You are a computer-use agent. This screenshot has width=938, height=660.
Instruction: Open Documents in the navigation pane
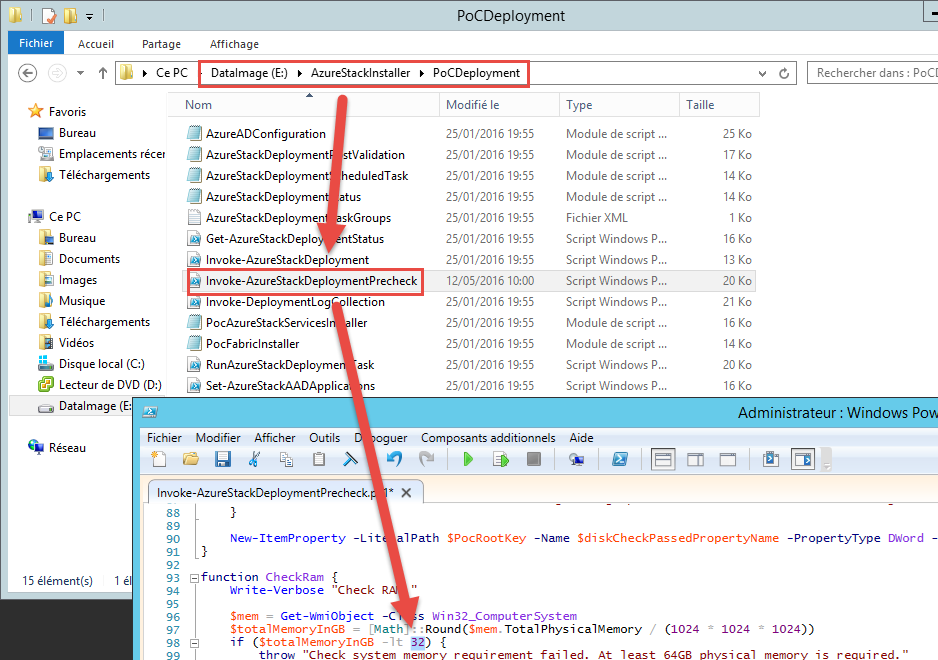tap(89, 258)
